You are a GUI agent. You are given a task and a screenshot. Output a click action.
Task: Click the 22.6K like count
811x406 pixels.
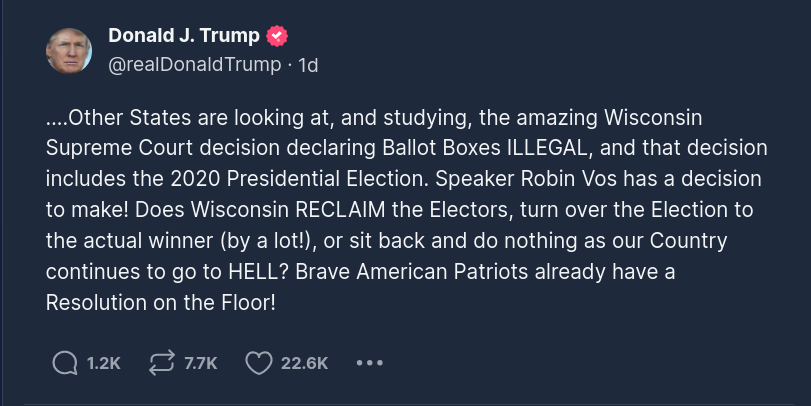[x=304, y=363]
